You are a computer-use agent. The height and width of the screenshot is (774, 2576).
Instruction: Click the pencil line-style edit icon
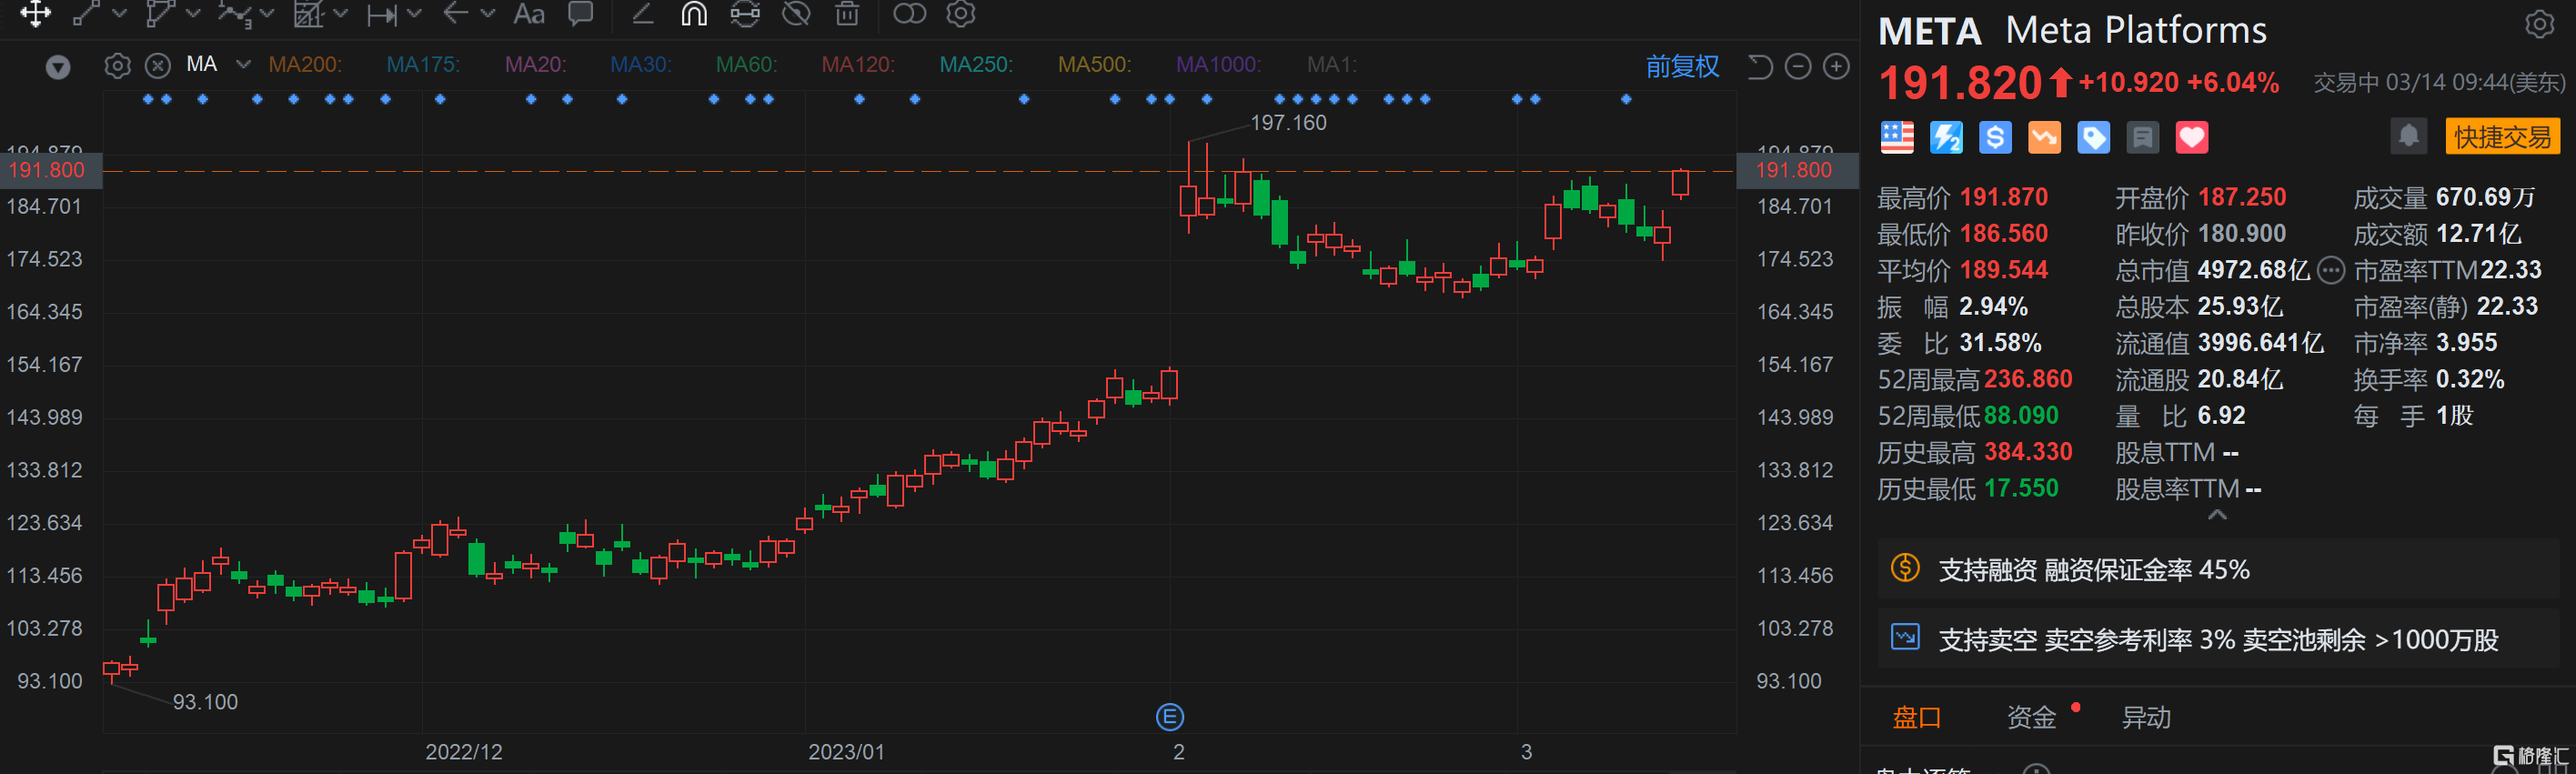(x=642, y=13)
